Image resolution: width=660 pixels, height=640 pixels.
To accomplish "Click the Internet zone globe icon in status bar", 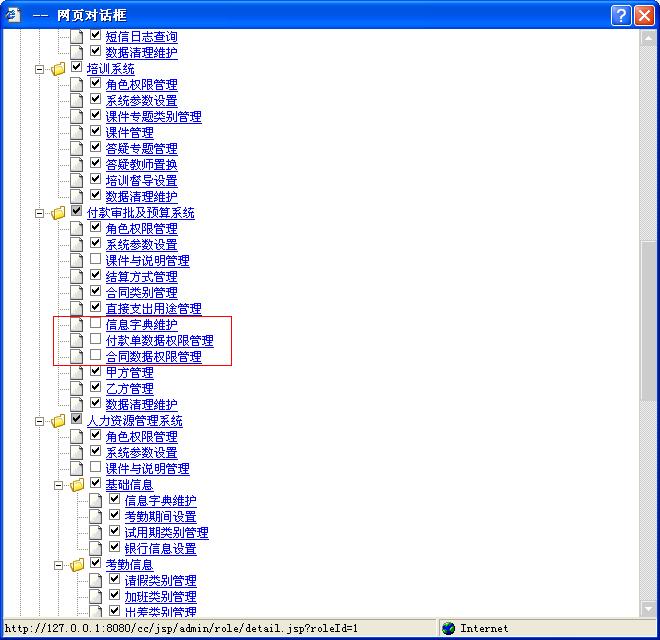I will point(449,629).
